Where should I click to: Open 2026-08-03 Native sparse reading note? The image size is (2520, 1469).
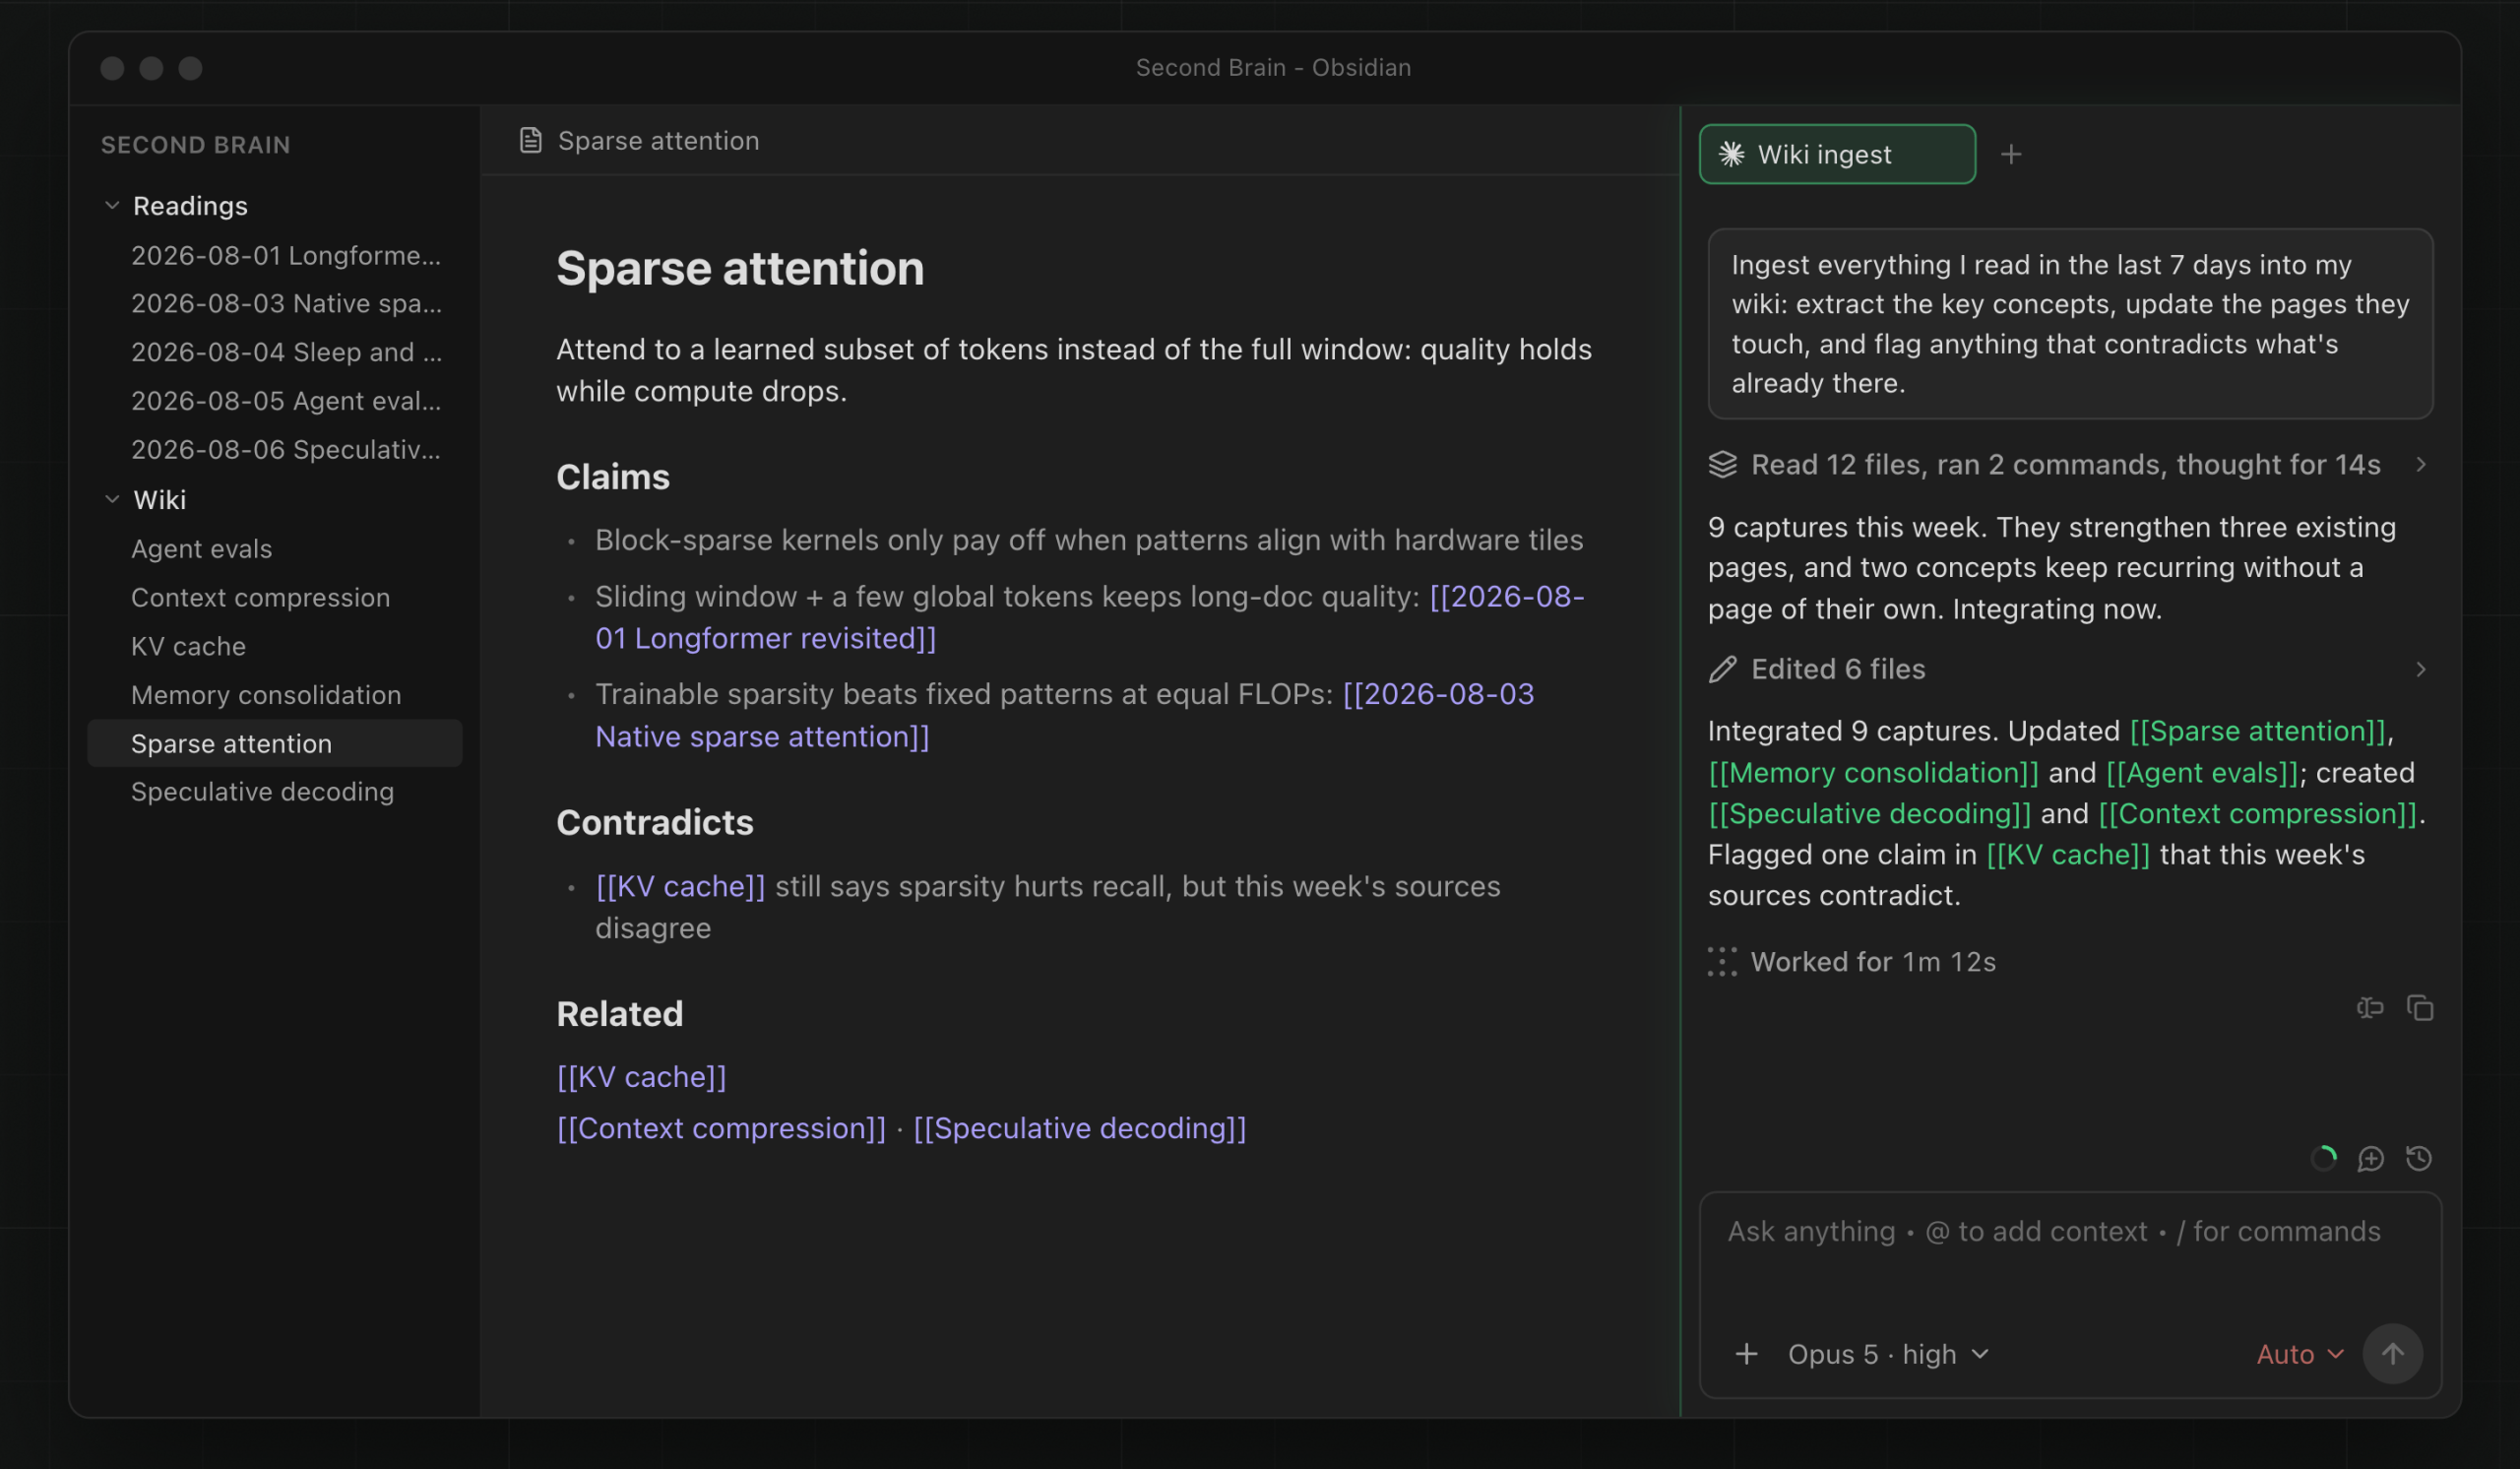286,304
